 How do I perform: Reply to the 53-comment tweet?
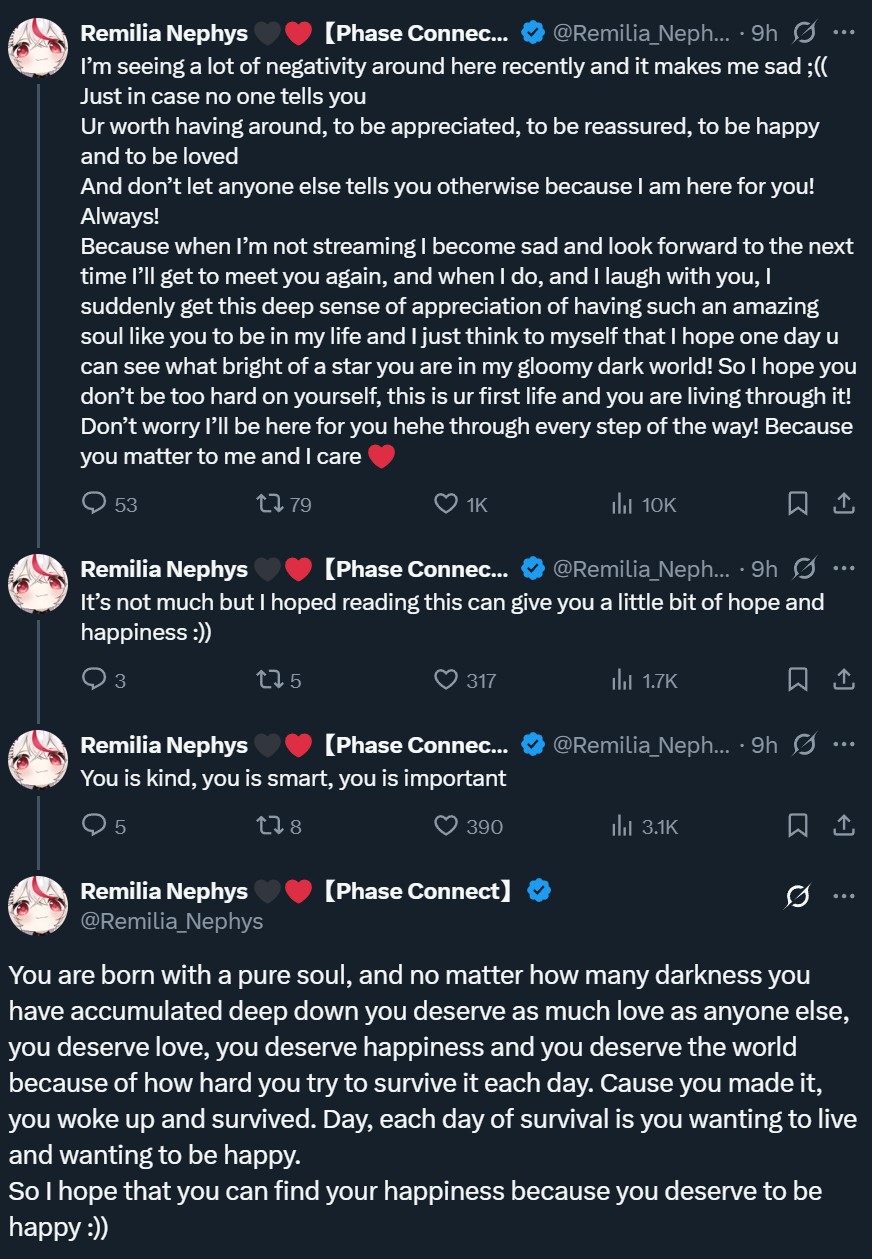(x=94, y=504)
